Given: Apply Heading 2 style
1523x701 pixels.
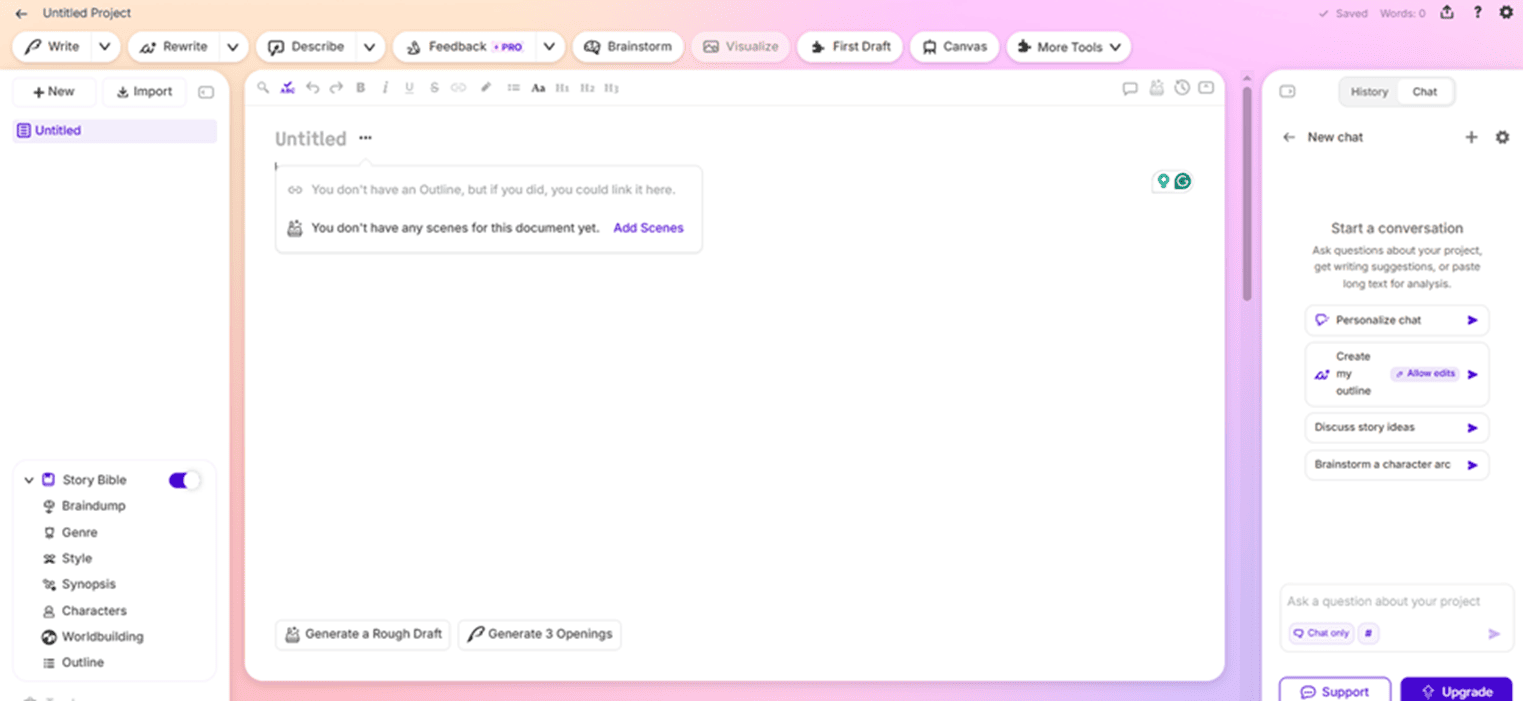Looking at the screenshot, I should pyautogui.click(x=587, y=88).
